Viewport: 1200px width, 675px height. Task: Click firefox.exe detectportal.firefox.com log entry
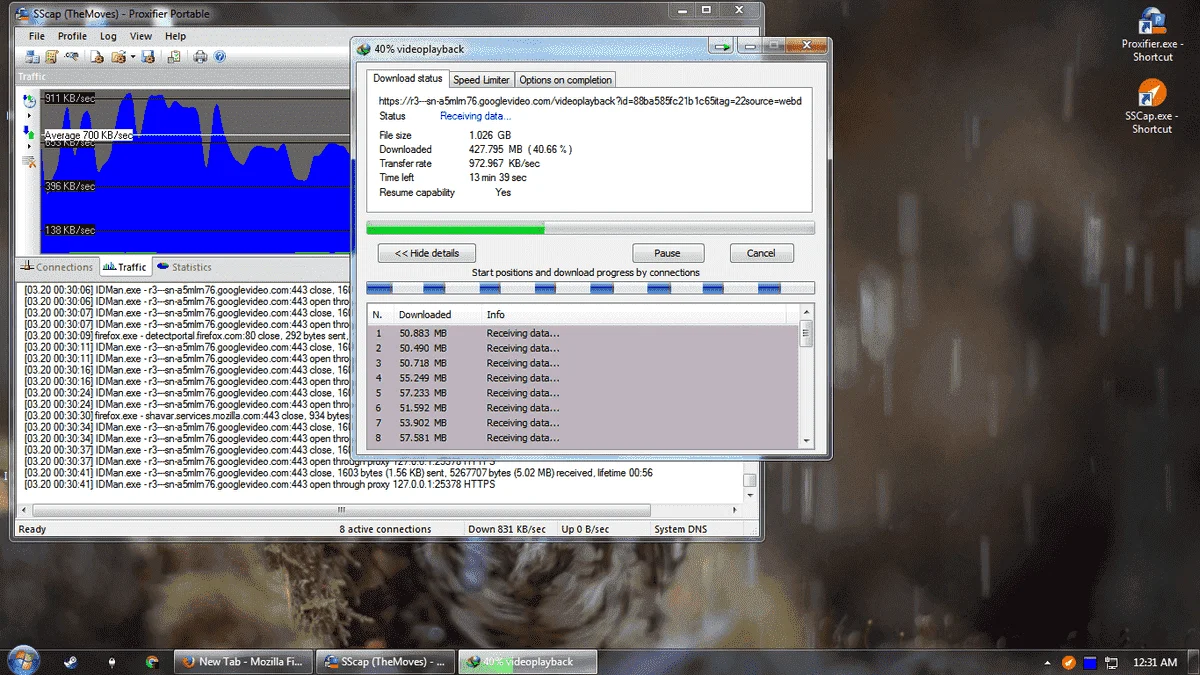click(188, 336)
